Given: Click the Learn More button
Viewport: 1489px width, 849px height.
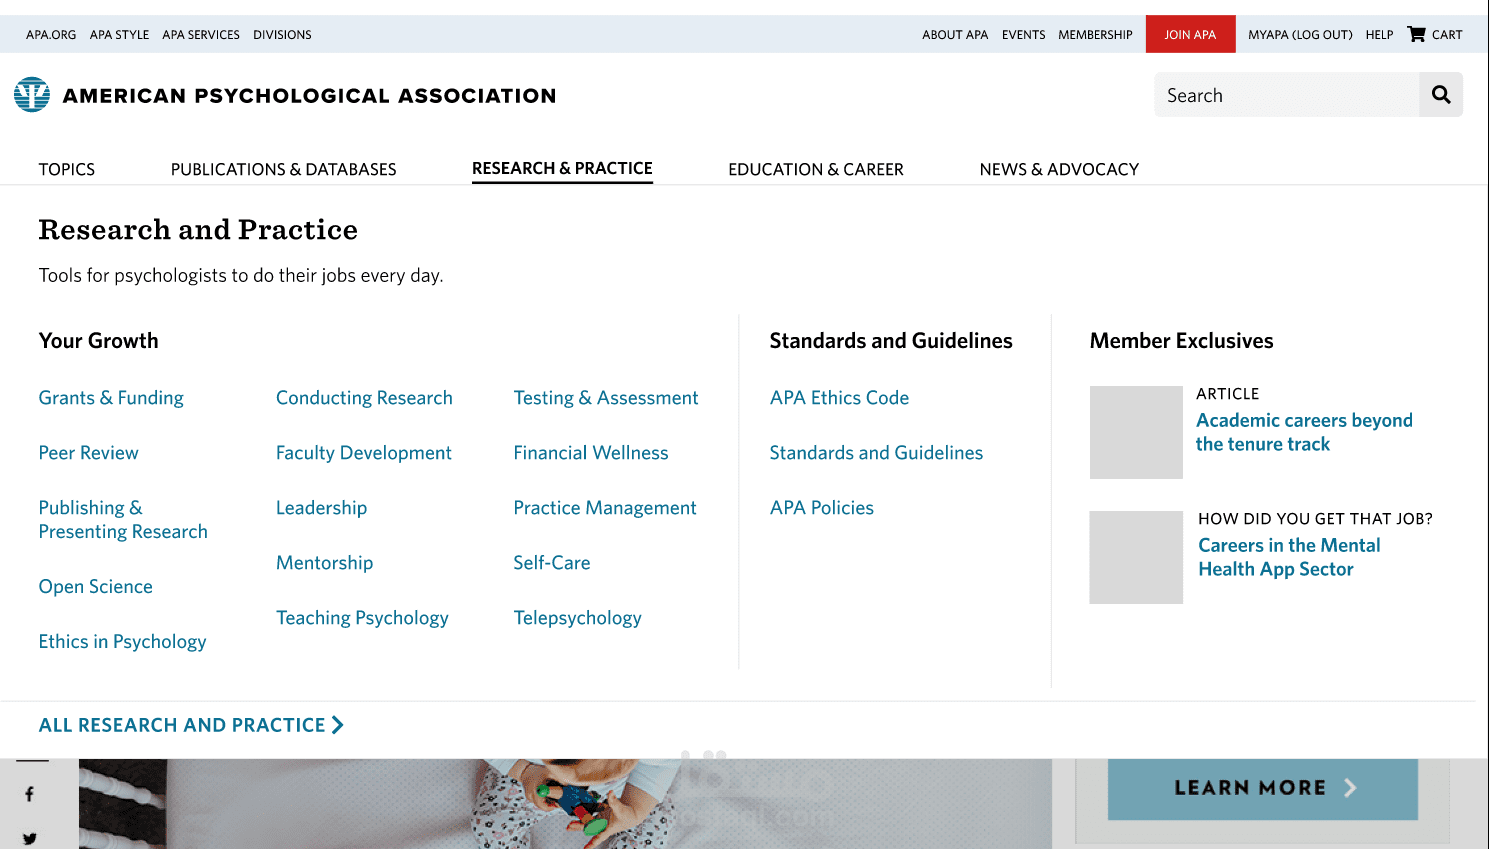Looking at the screenshot, I should (x=1263, y=788).
